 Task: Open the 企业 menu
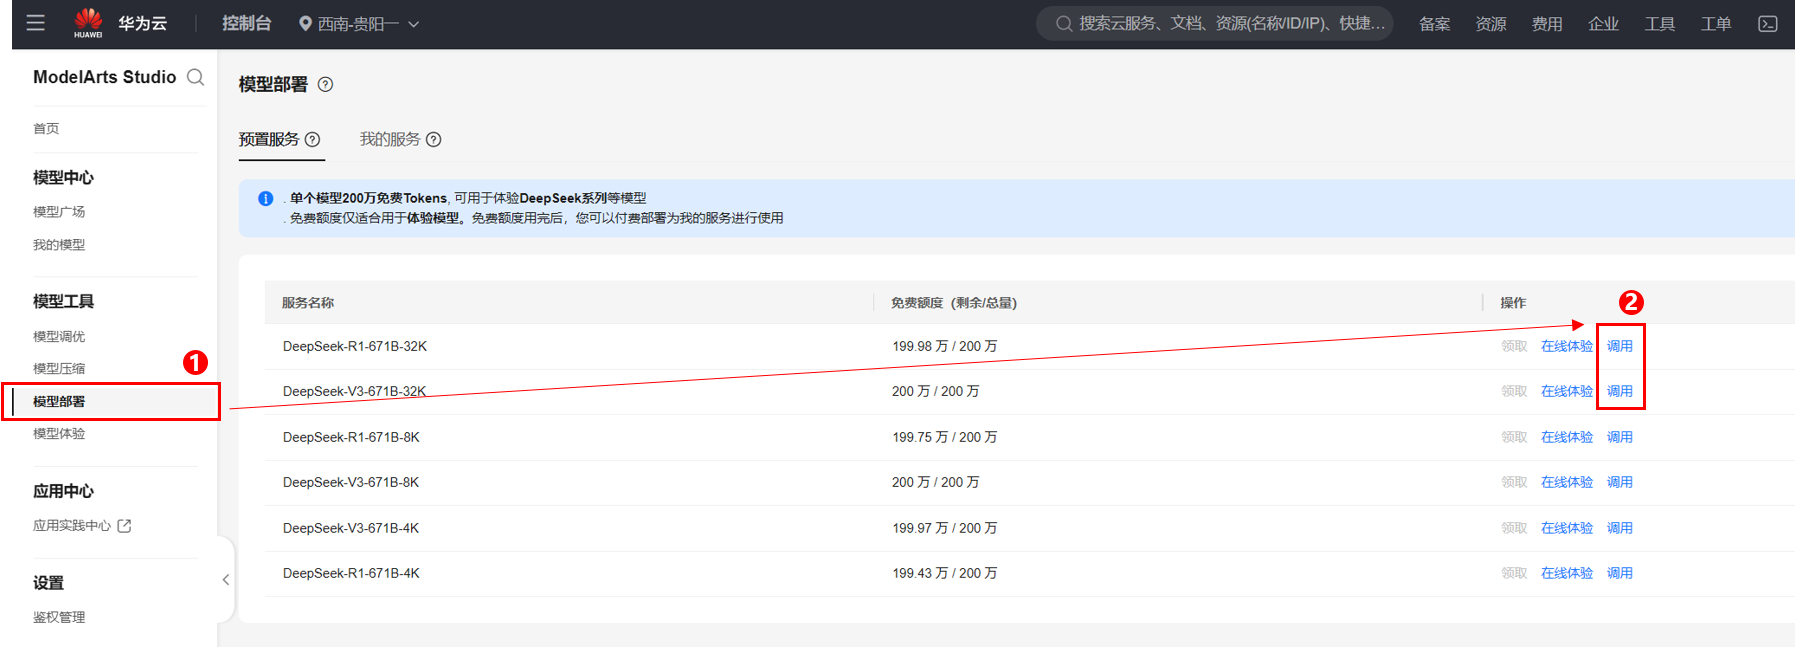point(1603,24)
